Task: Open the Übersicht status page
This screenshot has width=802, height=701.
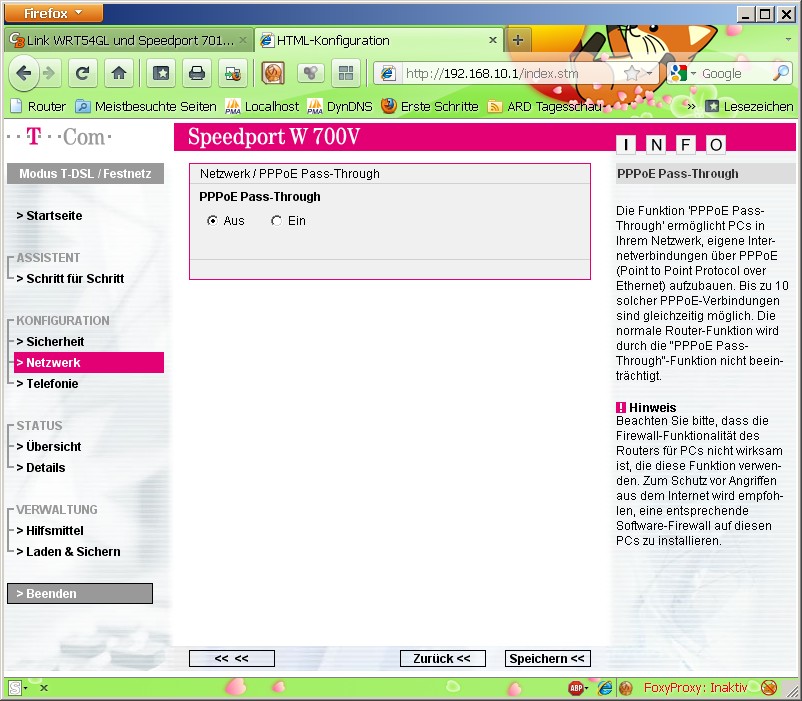Action: [x=49, y=446]
